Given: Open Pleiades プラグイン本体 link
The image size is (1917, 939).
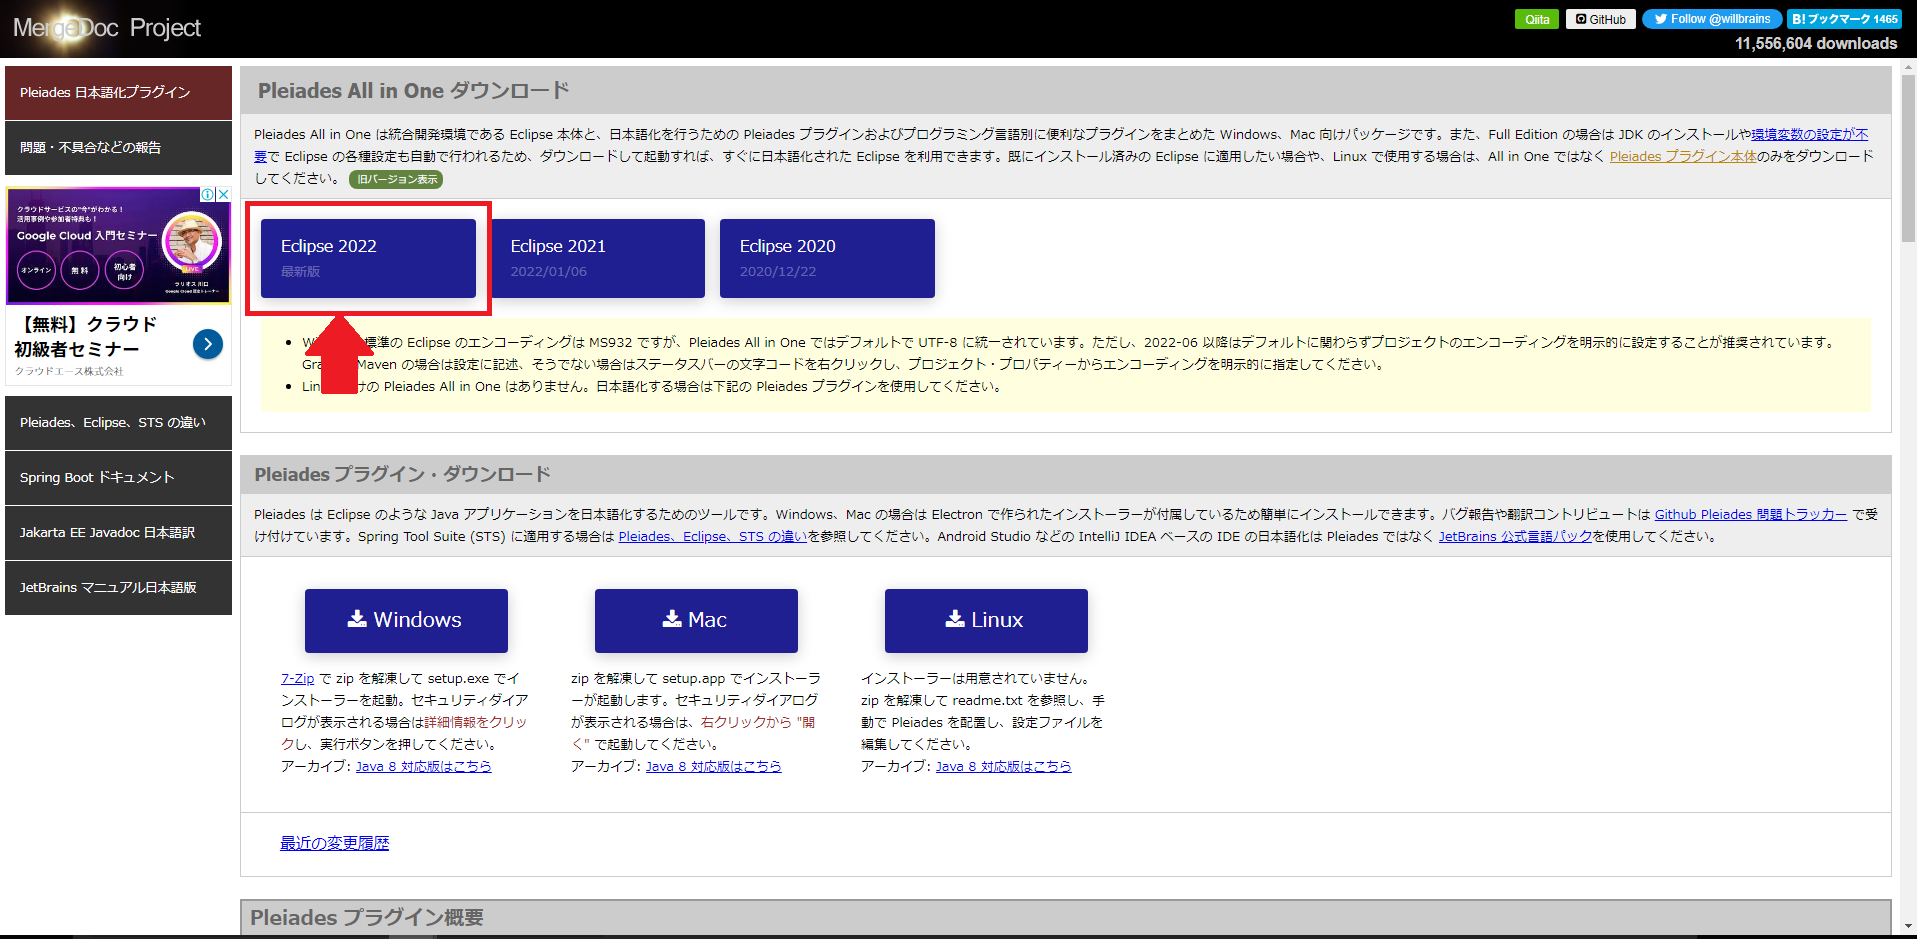Looking at the screenshot, I should pos(1683,156).
